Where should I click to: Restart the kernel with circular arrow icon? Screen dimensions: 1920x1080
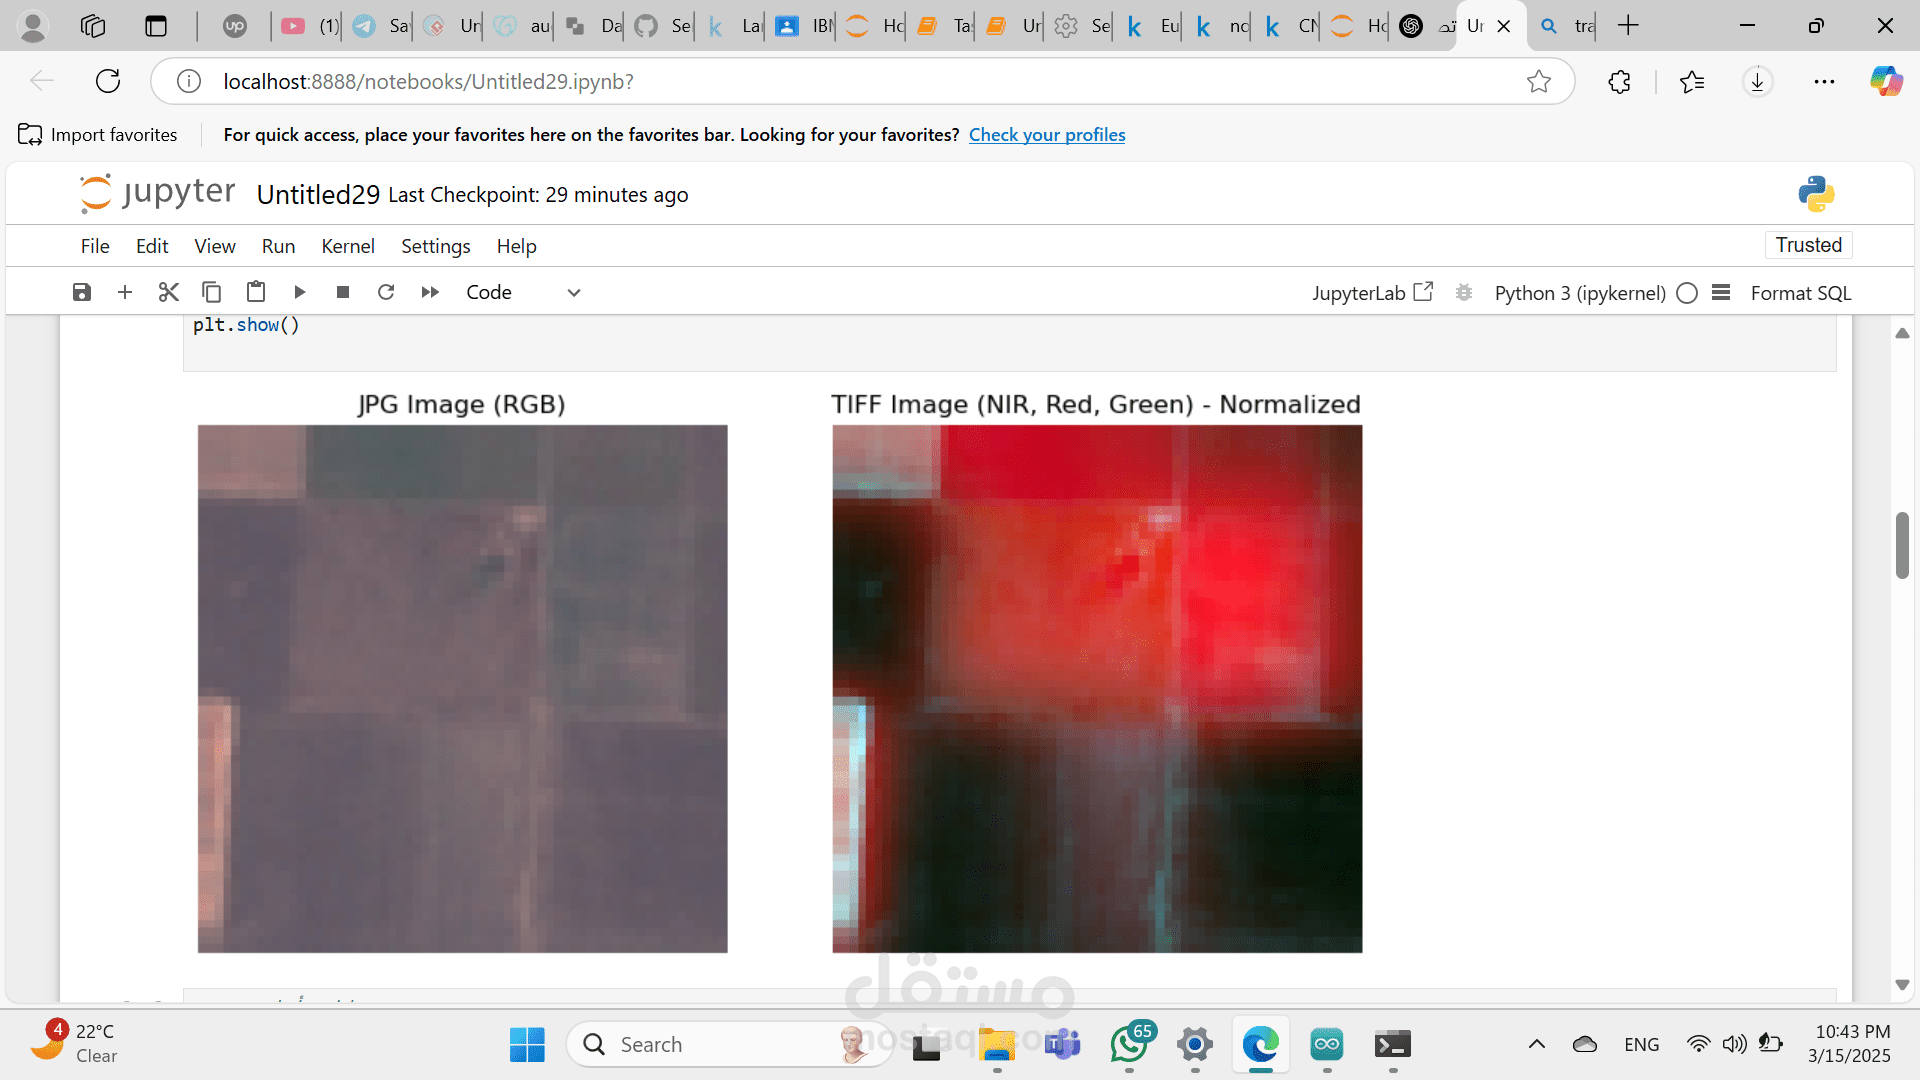386,292
